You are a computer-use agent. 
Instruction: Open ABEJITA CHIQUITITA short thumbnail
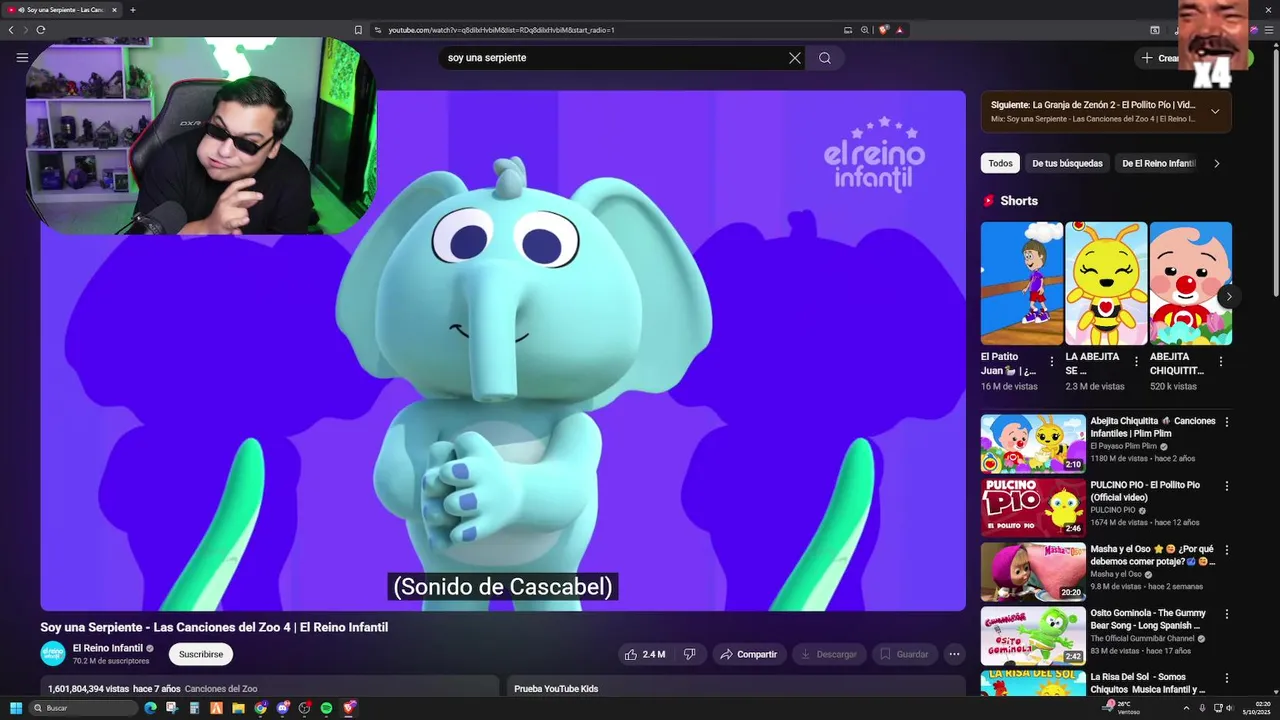coord(1191,283)
